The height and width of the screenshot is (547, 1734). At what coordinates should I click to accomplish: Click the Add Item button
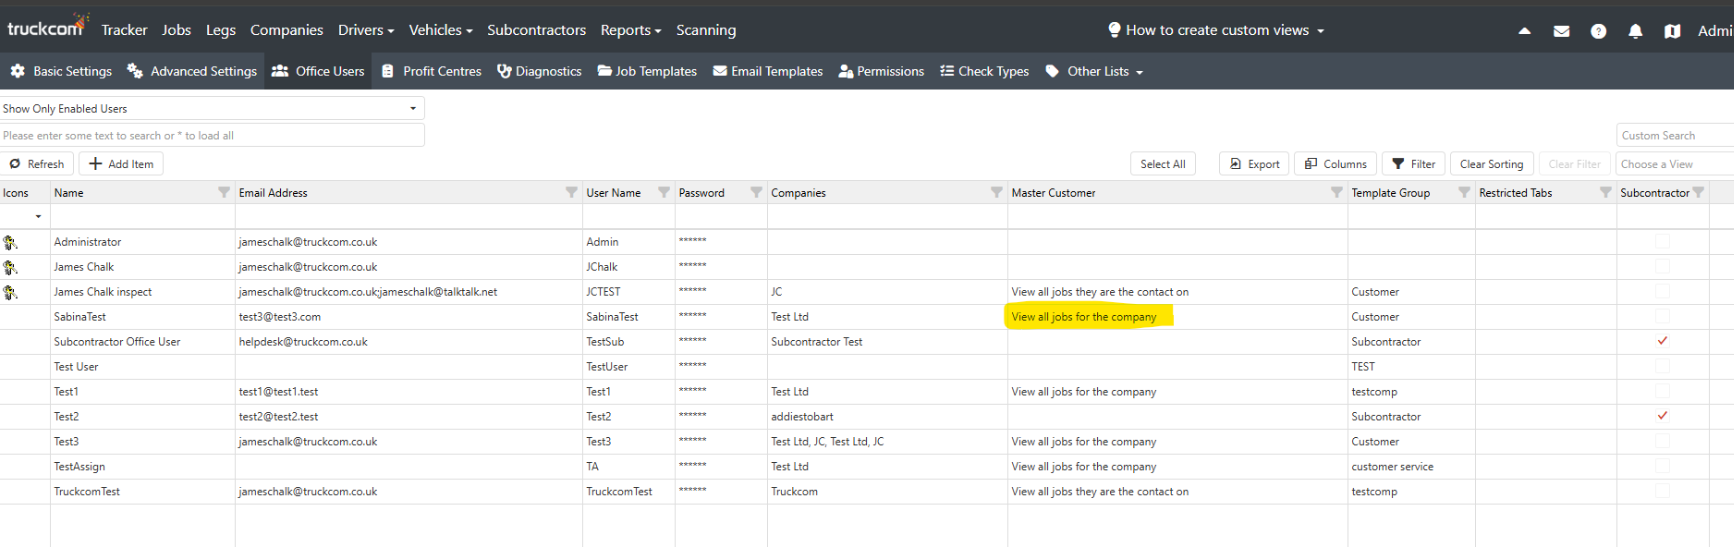pos(121,164)
